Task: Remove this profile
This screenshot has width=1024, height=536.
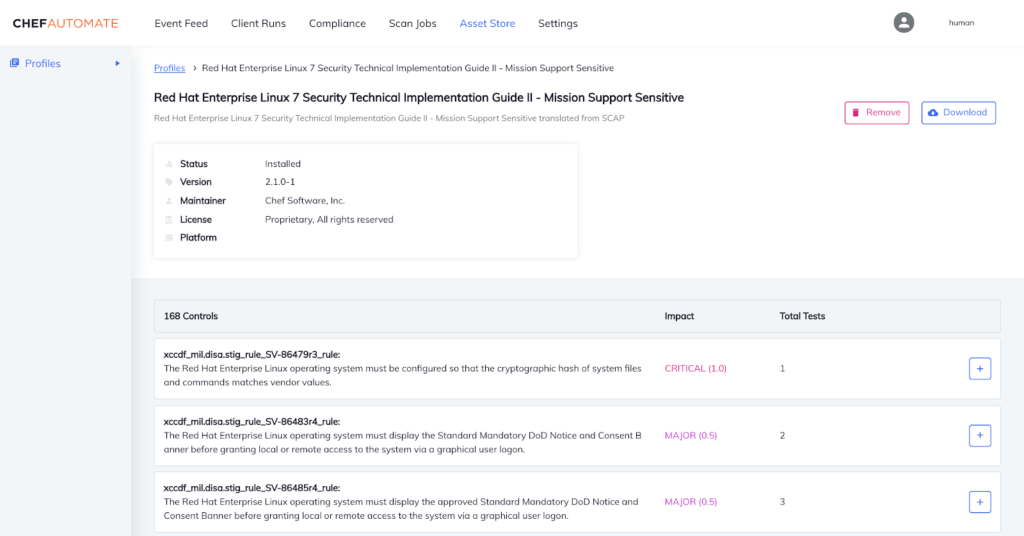Action: (876, 113)
